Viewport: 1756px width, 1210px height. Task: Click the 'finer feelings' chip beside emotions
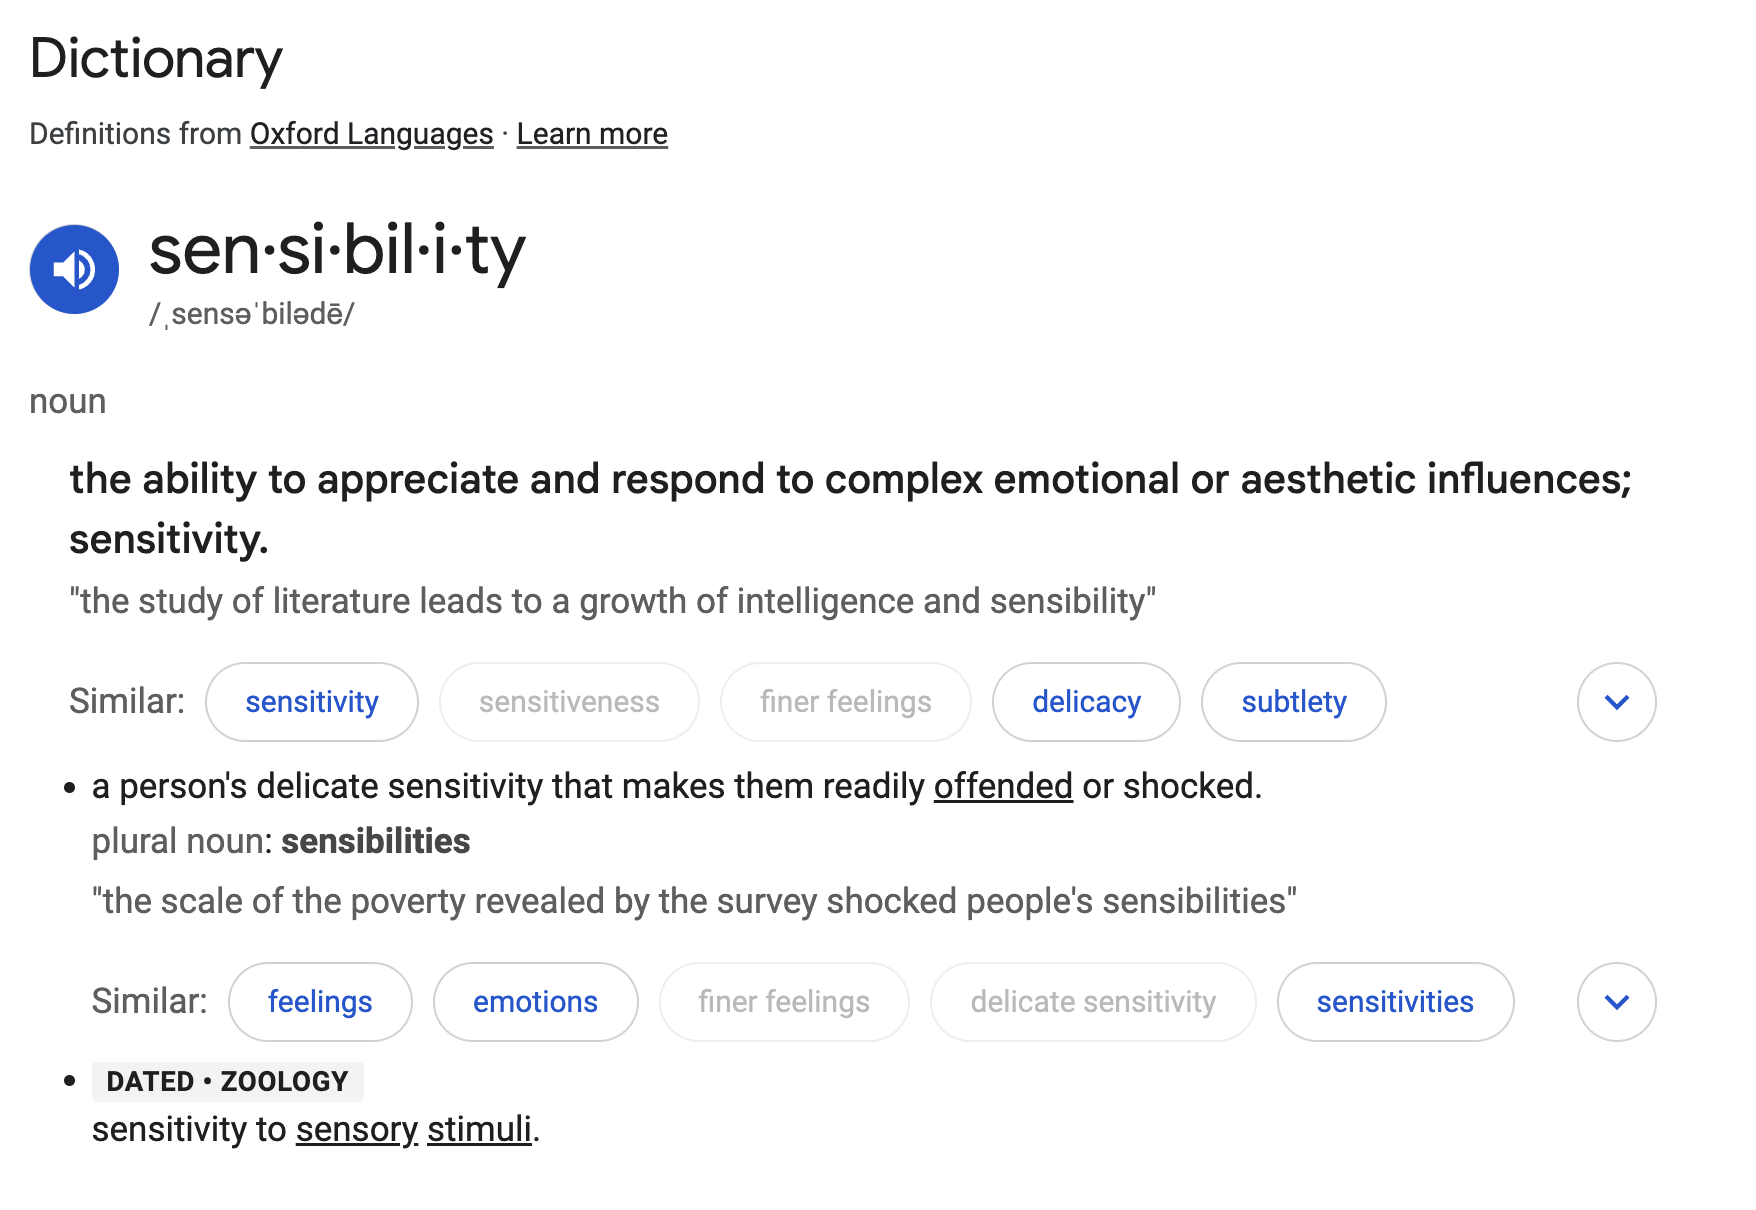pyautogui.click(x=784, y=1002)
